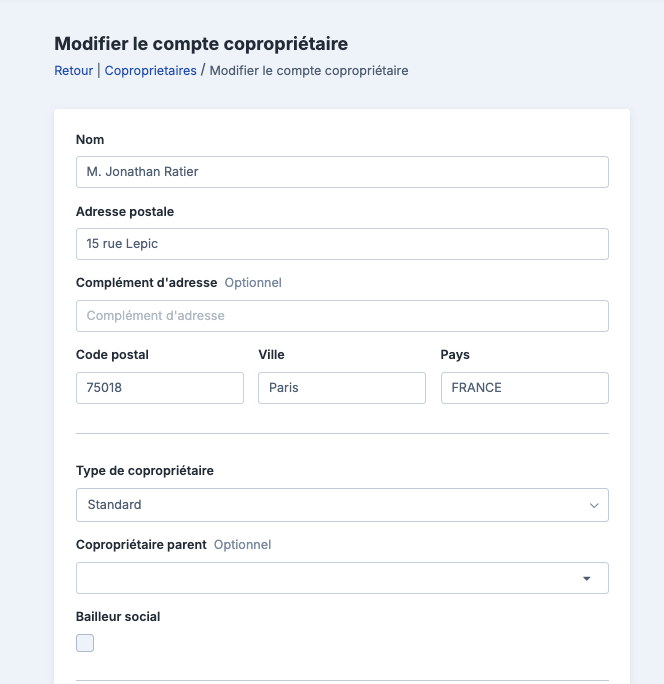
Task: Click the chevron icon in Type de copropriétaire
Action: click(x=593, y=505)
